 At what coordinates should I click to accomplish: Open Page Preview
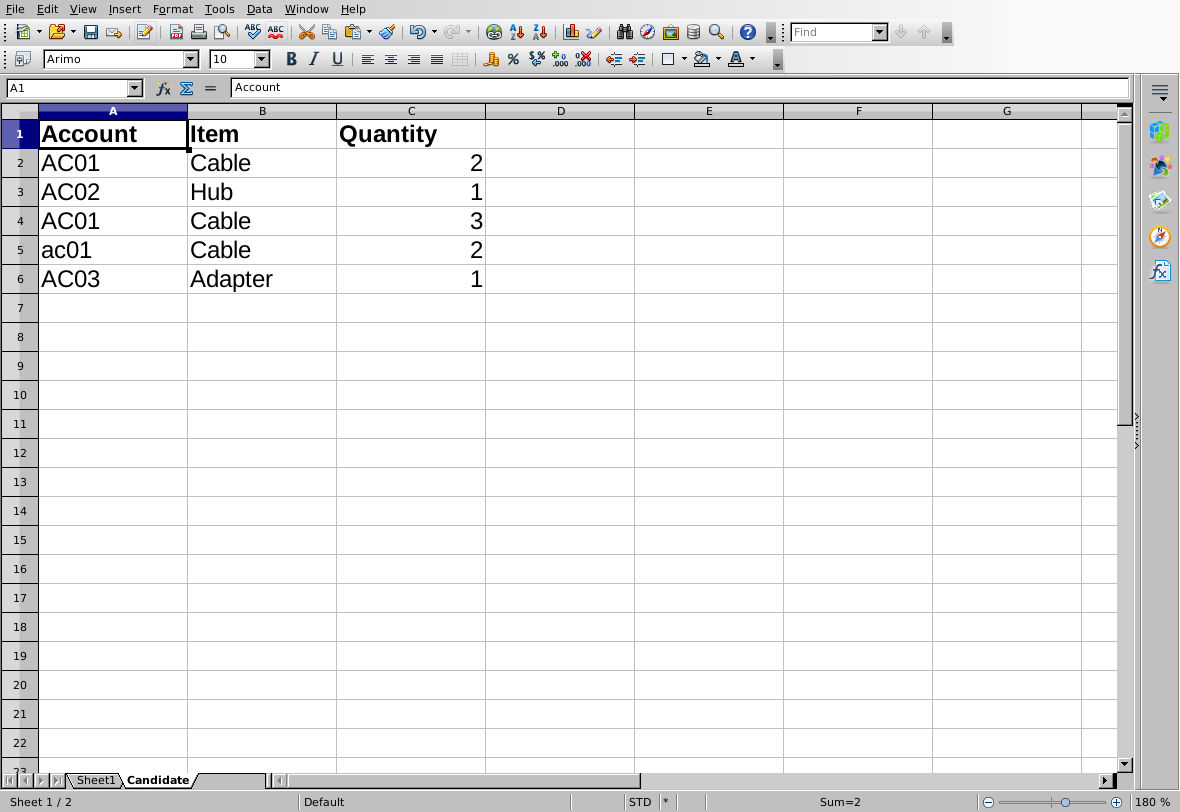pos(222,32)
